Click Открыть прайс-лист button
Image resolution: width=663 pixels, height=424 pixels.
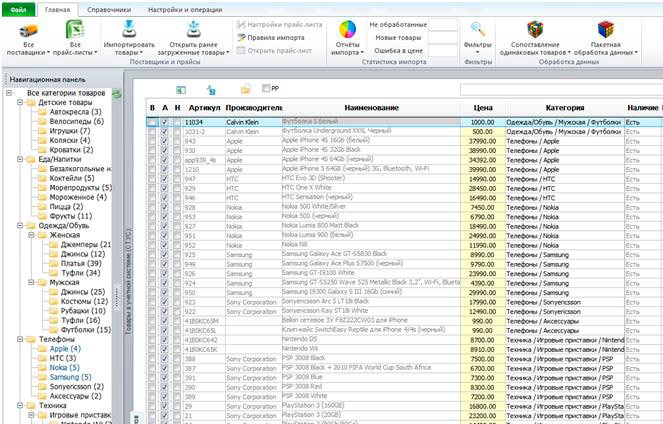(274, 50)
